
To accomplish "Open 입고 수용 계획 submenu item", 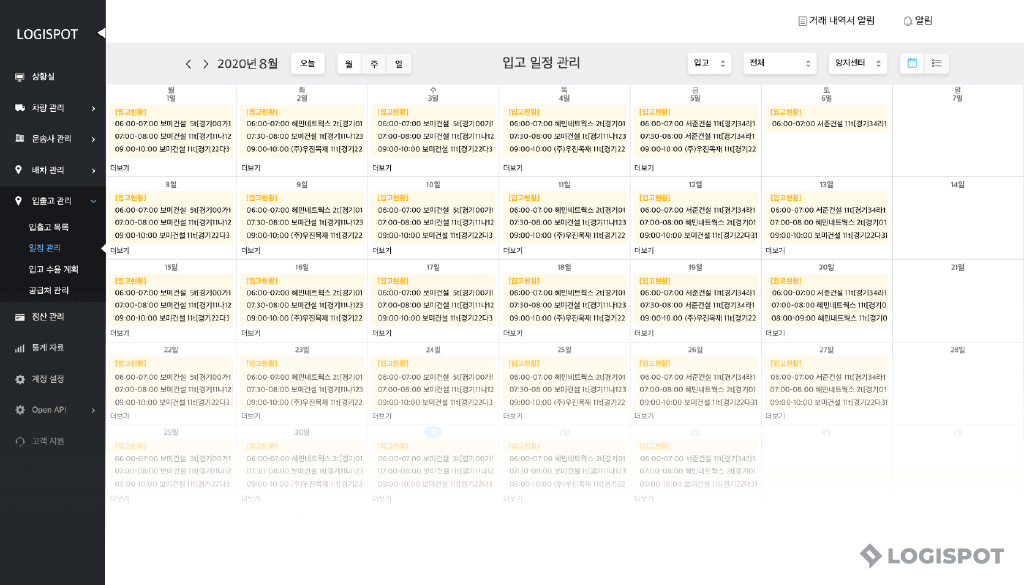I will [x=53, y=269].
